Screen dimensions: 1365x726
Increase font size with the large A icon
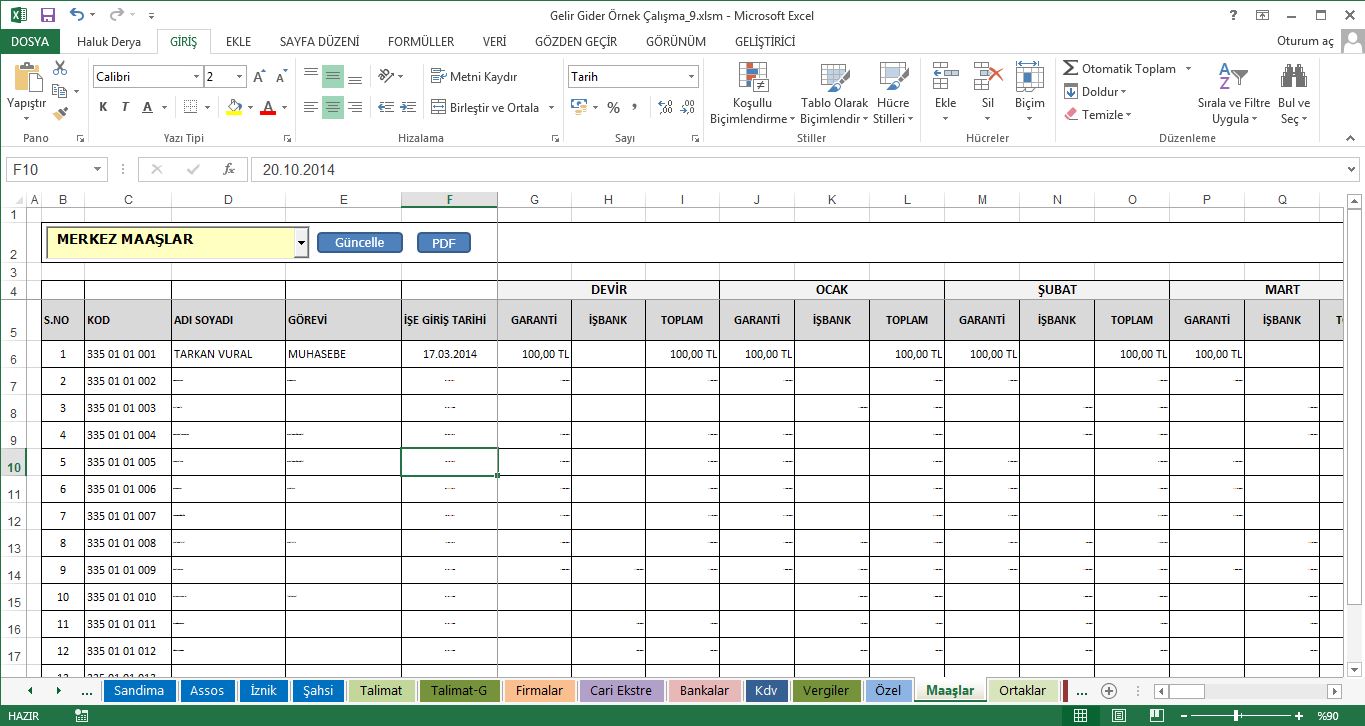pos(259,77)
